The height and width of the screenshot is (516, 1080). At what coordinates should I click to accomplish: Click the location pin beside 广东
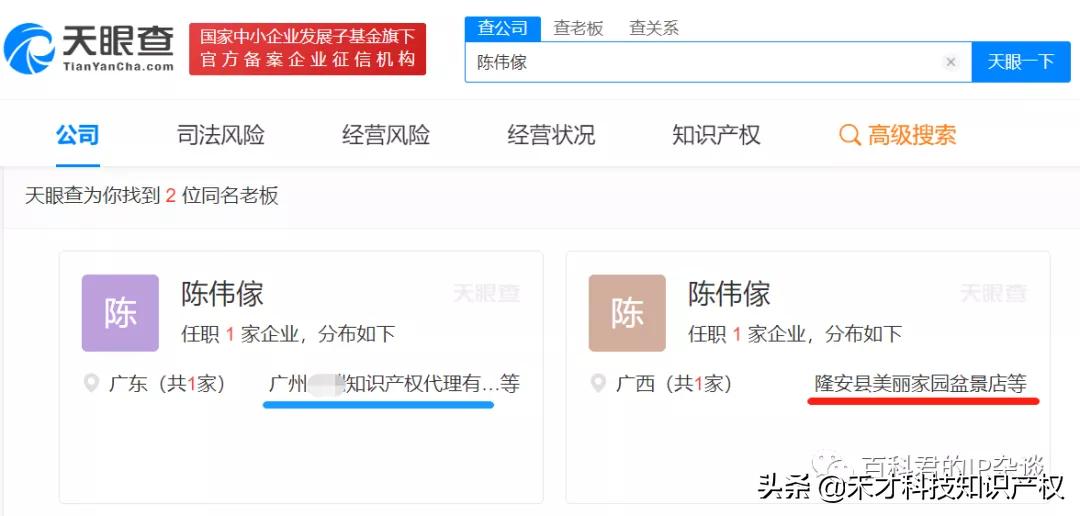click(92, 382)
